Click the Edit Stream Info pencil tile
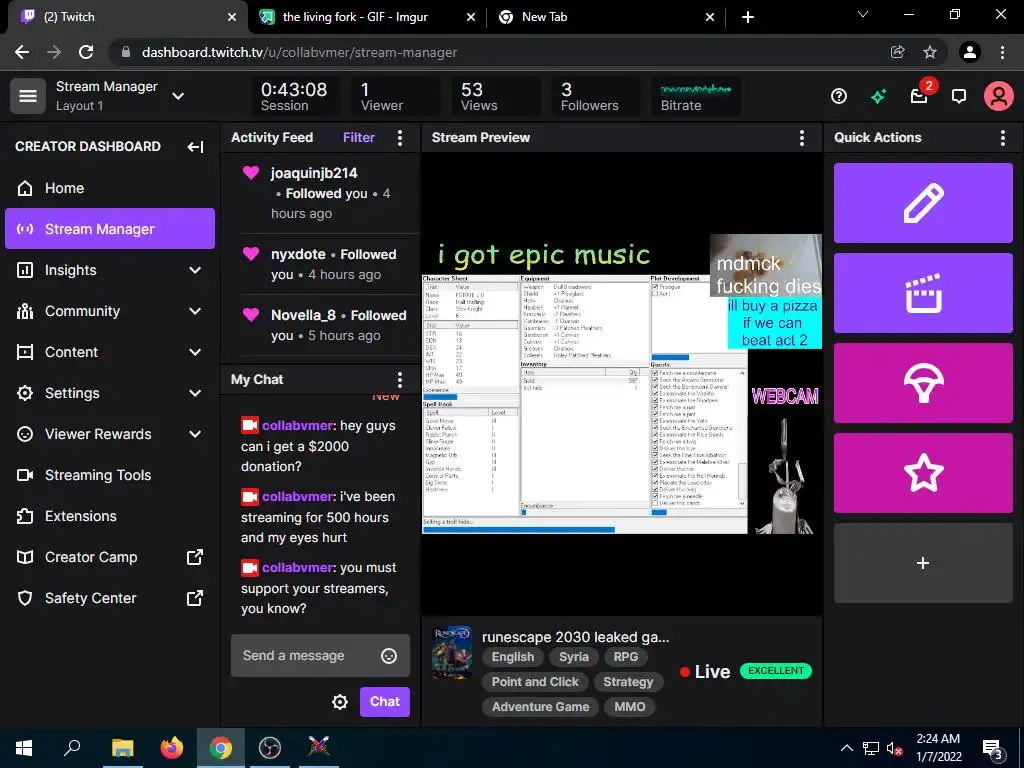 (923, 203)
